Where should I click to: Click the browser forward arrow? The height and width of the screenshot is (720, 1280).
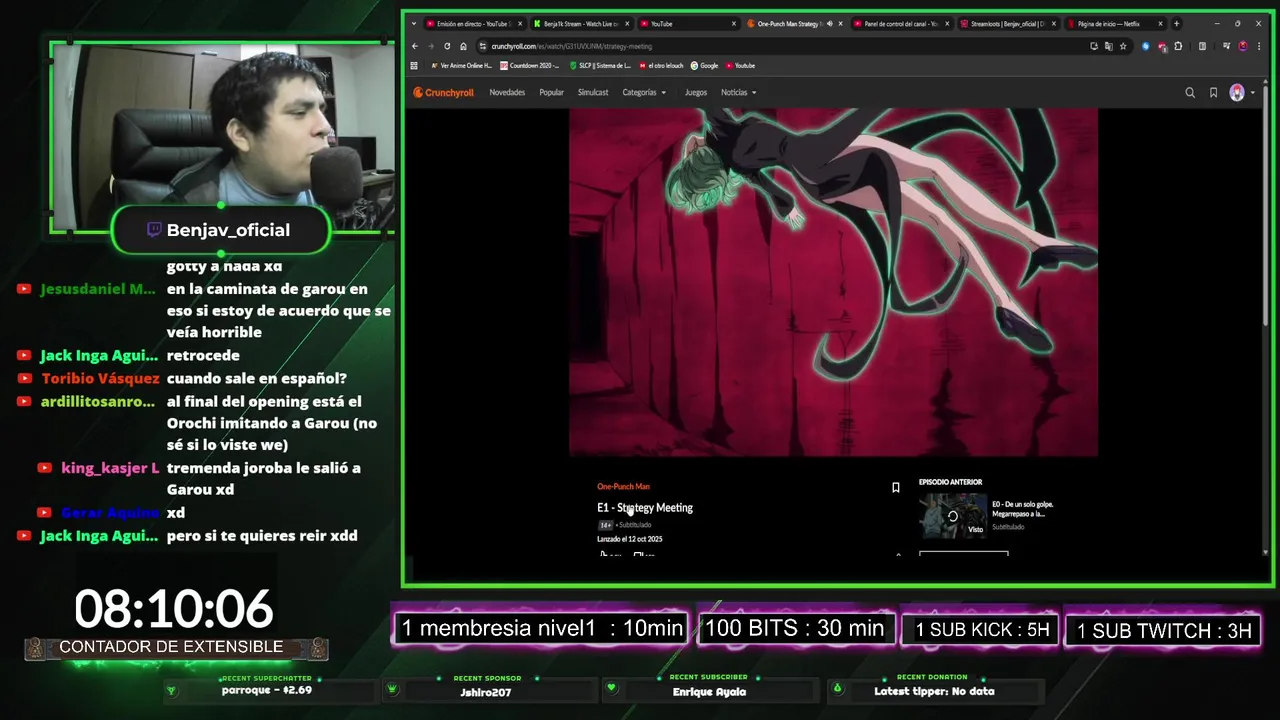tap(431, 46)
